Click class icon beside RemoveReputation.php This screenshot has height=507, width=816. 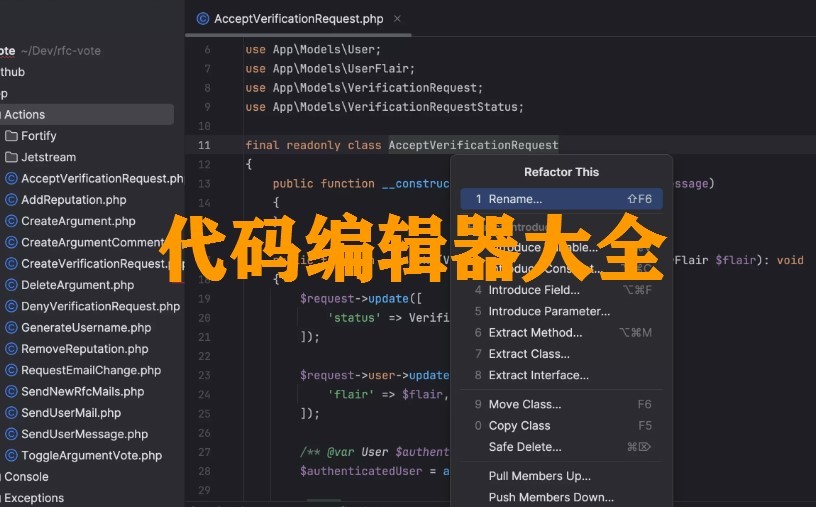pyautogui.click(x=11, y=349)
